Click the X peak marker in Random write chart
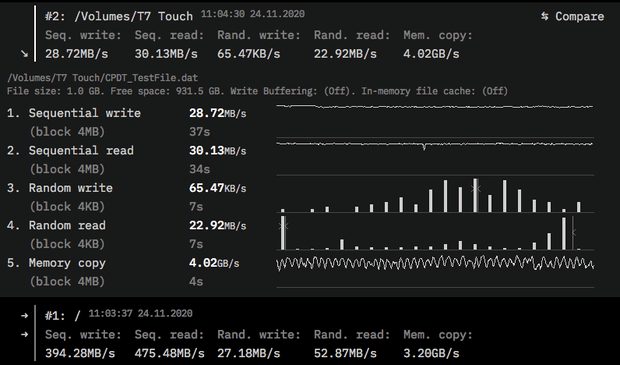The image size is (620, 365). coord(476,189)
